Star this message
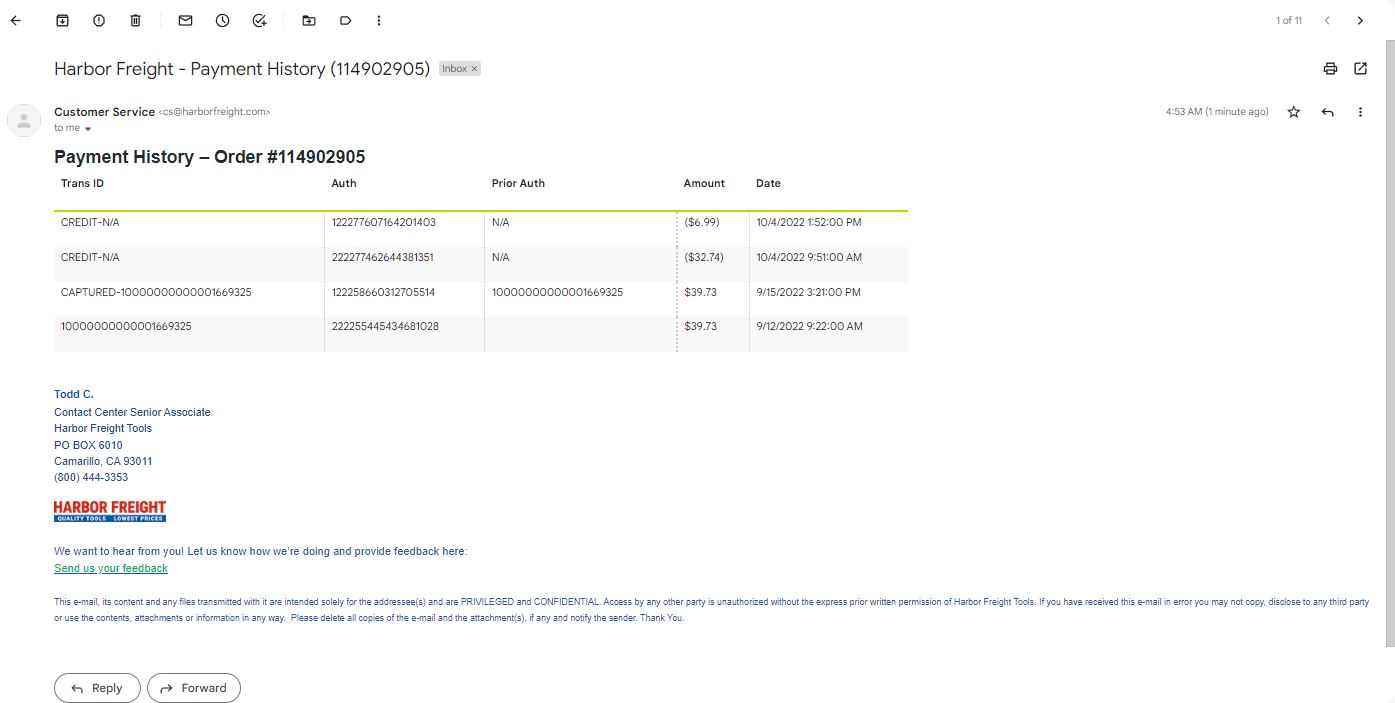 click(x=1293, y=112)
